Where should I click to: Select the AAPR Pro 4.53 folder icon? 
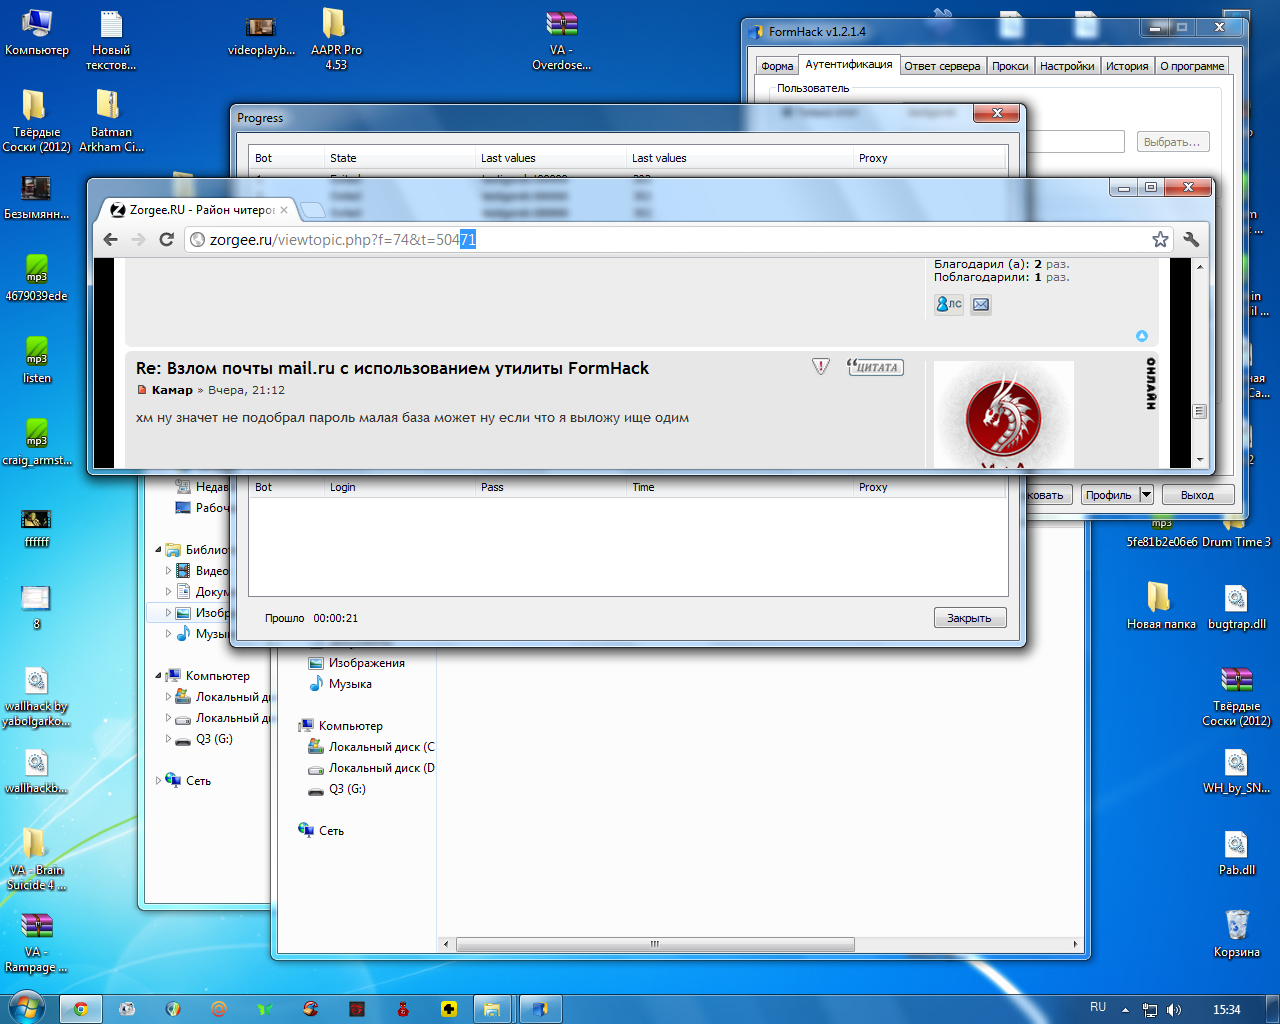click(x=336, y=39)
